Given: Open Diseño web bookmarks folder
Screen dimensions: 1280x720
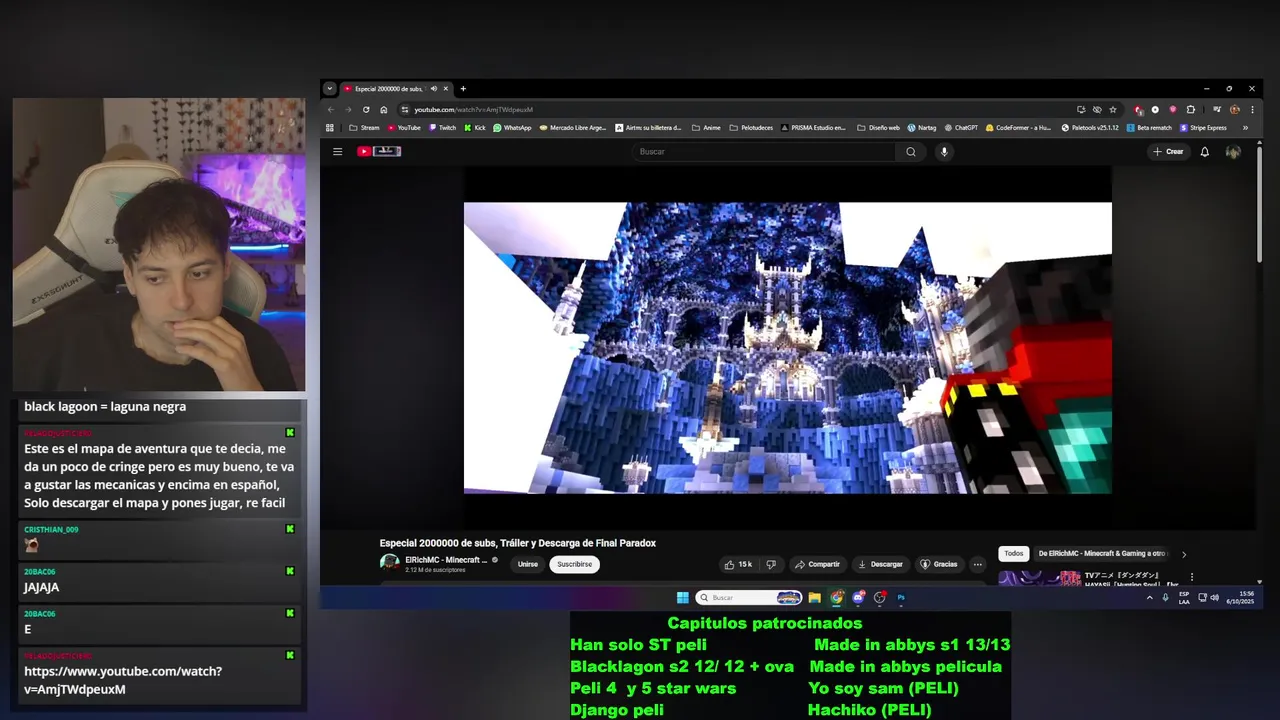Looking at the screenshot, I should [x=878, y=128].
